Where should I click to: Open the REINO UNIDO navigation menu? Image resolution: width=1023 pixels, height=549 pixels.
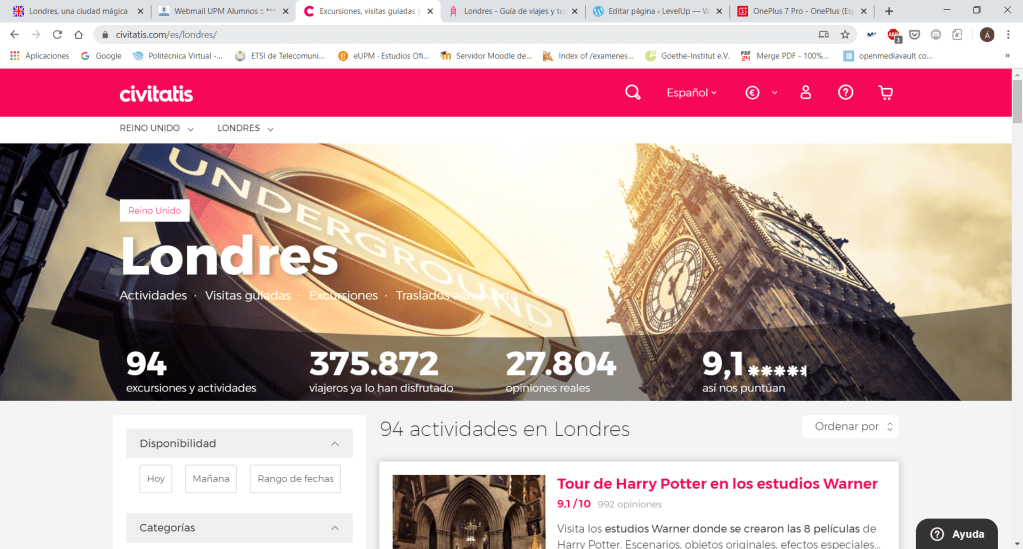click(x=157, y=129)
